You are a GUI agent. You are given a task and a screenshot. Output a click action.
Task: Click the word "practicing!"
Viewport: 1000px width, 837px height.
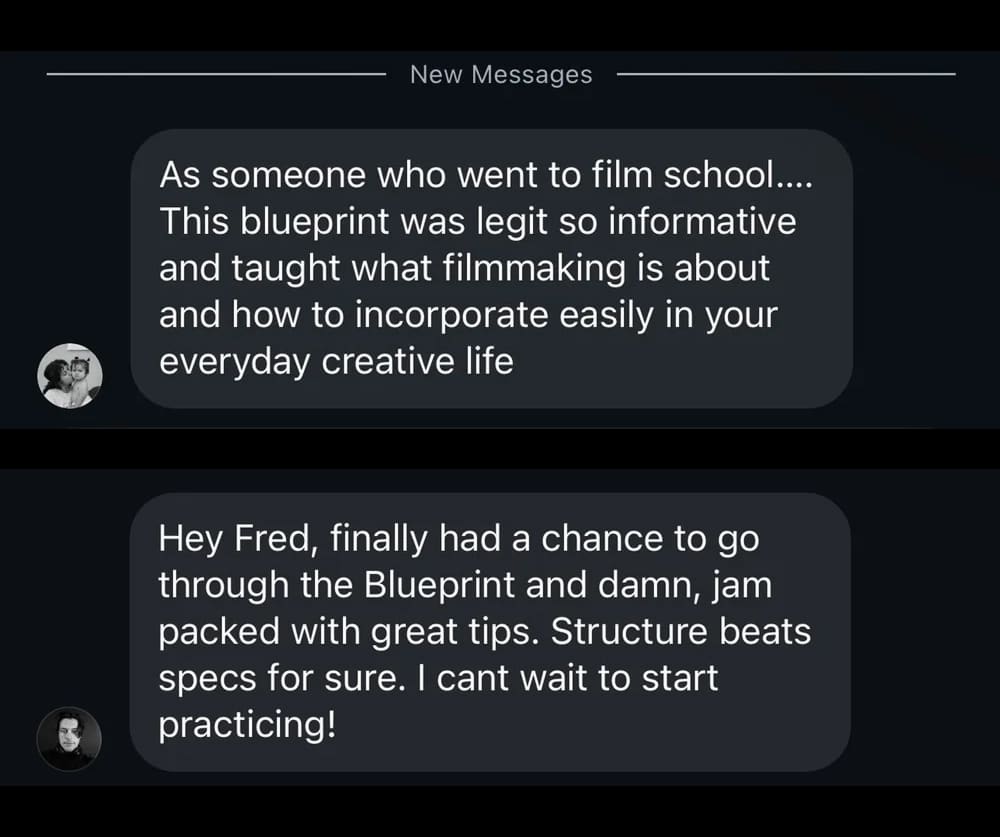246,725
